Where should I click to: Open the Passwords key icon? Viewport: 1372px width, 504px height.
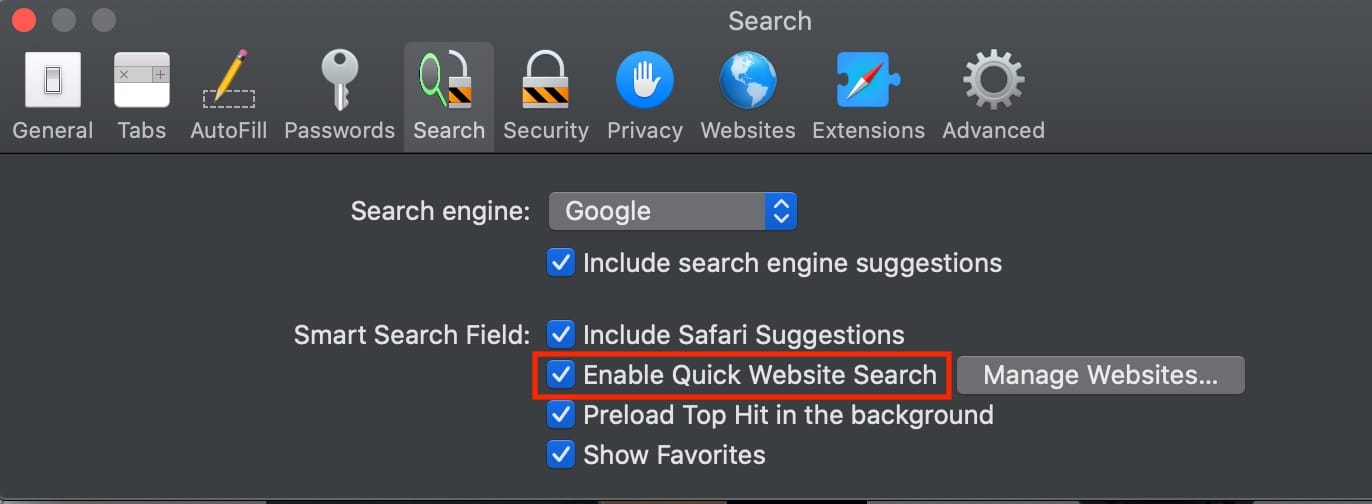click(339, 81)
